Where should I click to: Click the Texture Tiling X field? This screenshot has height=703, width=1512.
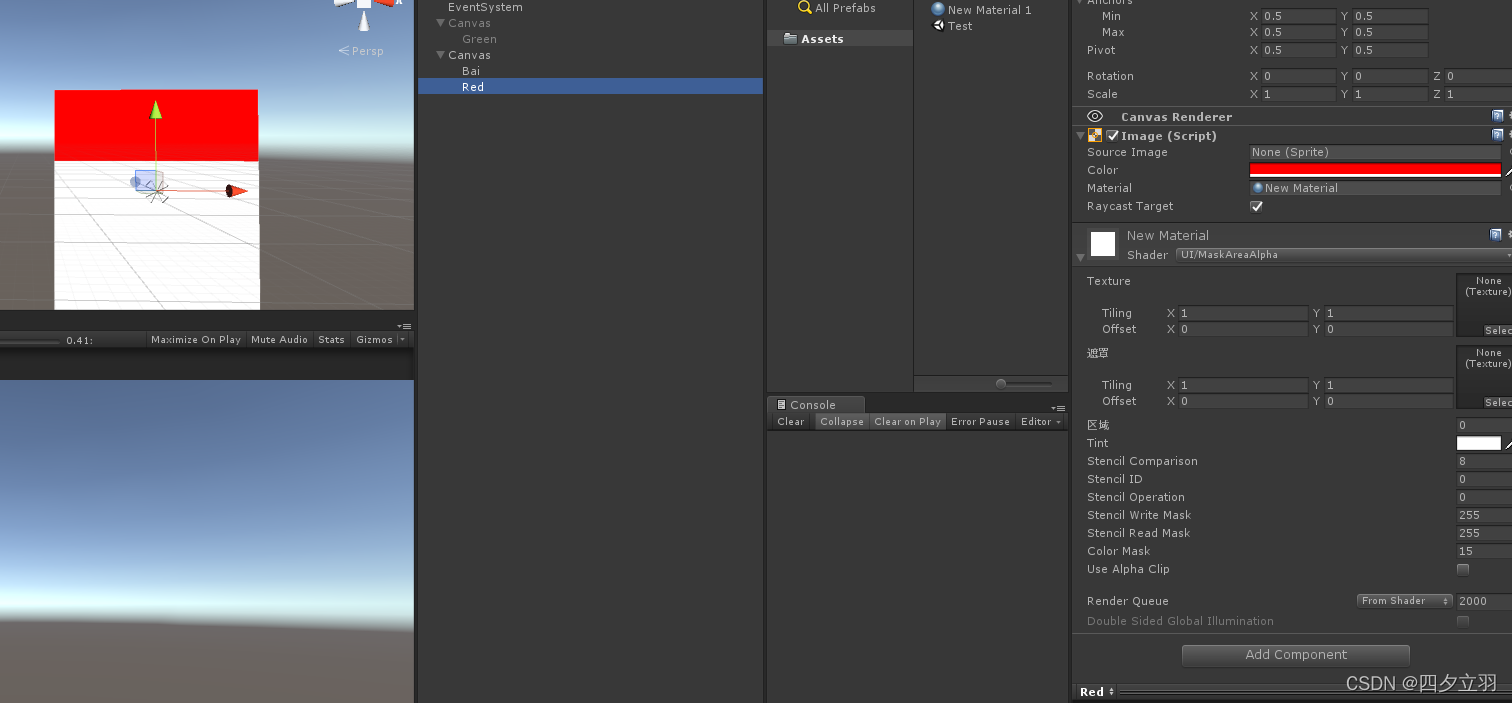[x=1243, y=313]
